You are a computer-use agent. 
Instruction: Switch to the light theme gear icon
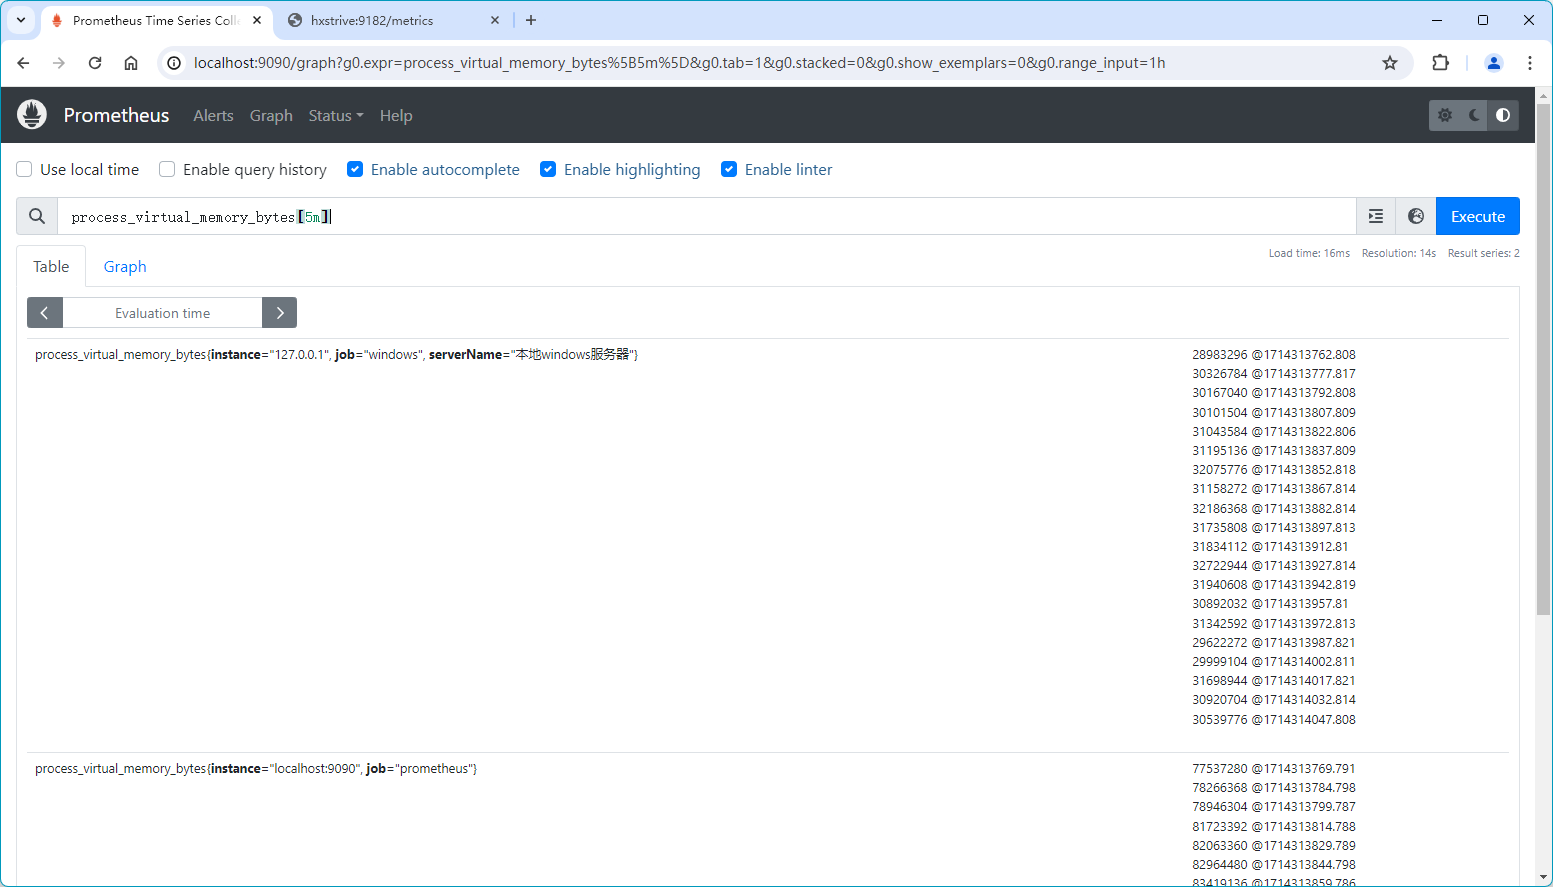1445,115
